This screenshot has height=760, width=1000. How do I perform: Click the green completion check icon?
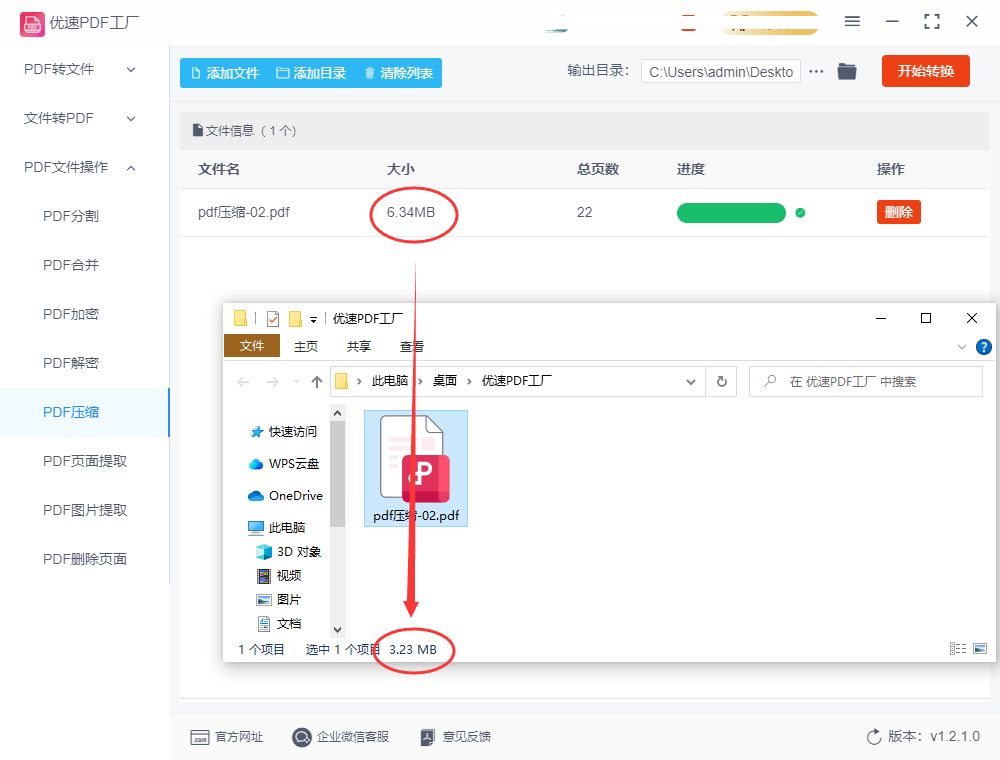pos(800,213)
